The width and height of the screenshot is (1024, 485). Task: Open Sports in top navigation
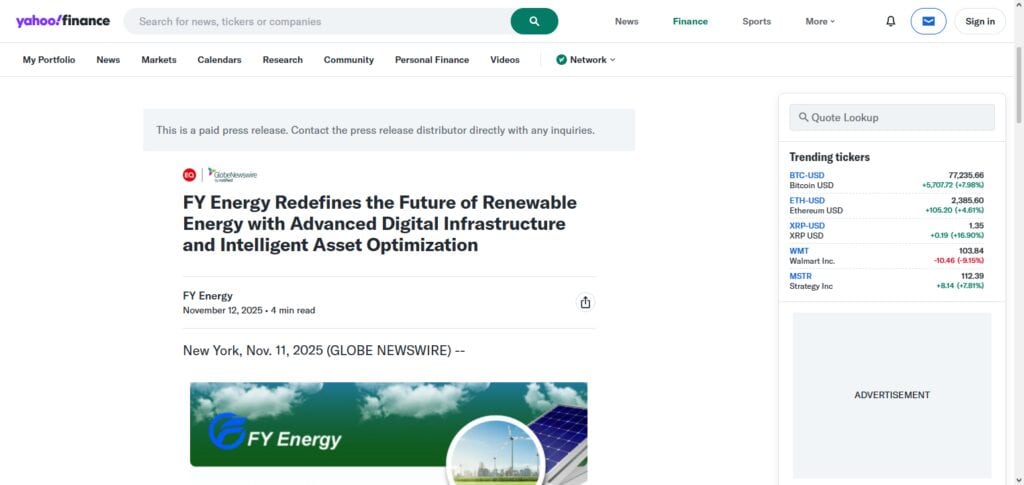coord(756,22)
